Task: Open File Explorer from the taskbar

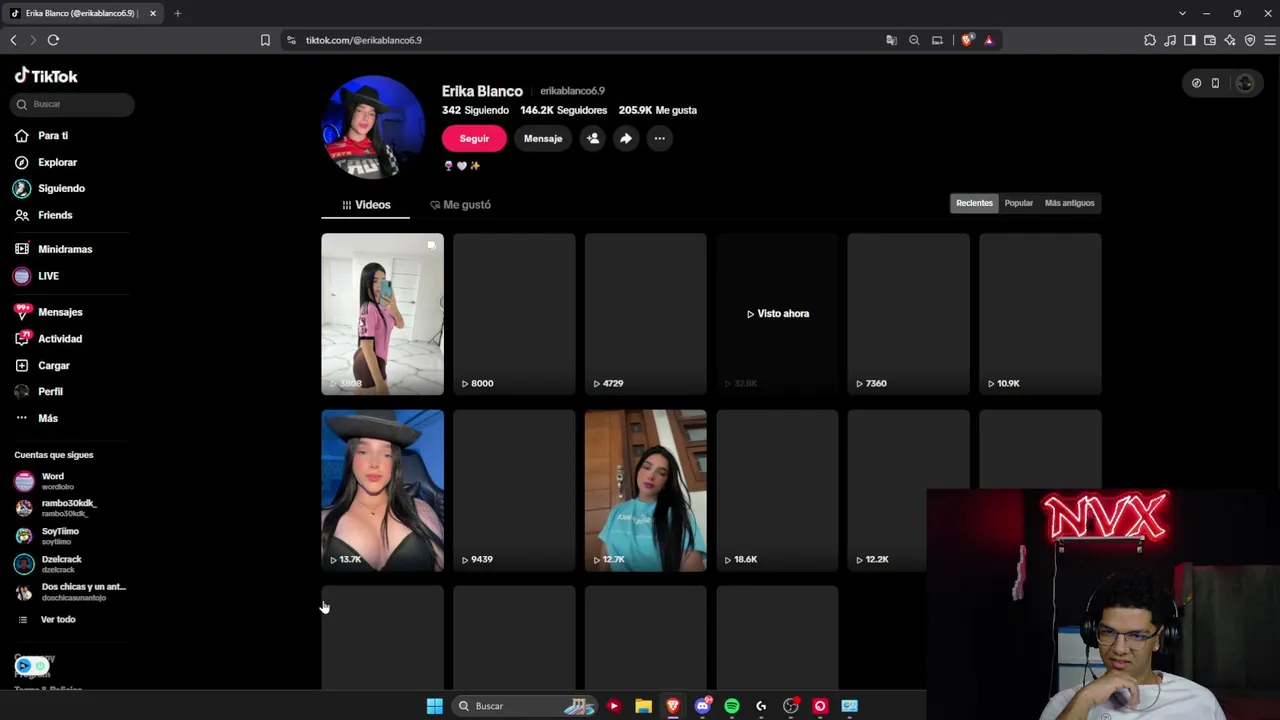Action: pos(643,706)
